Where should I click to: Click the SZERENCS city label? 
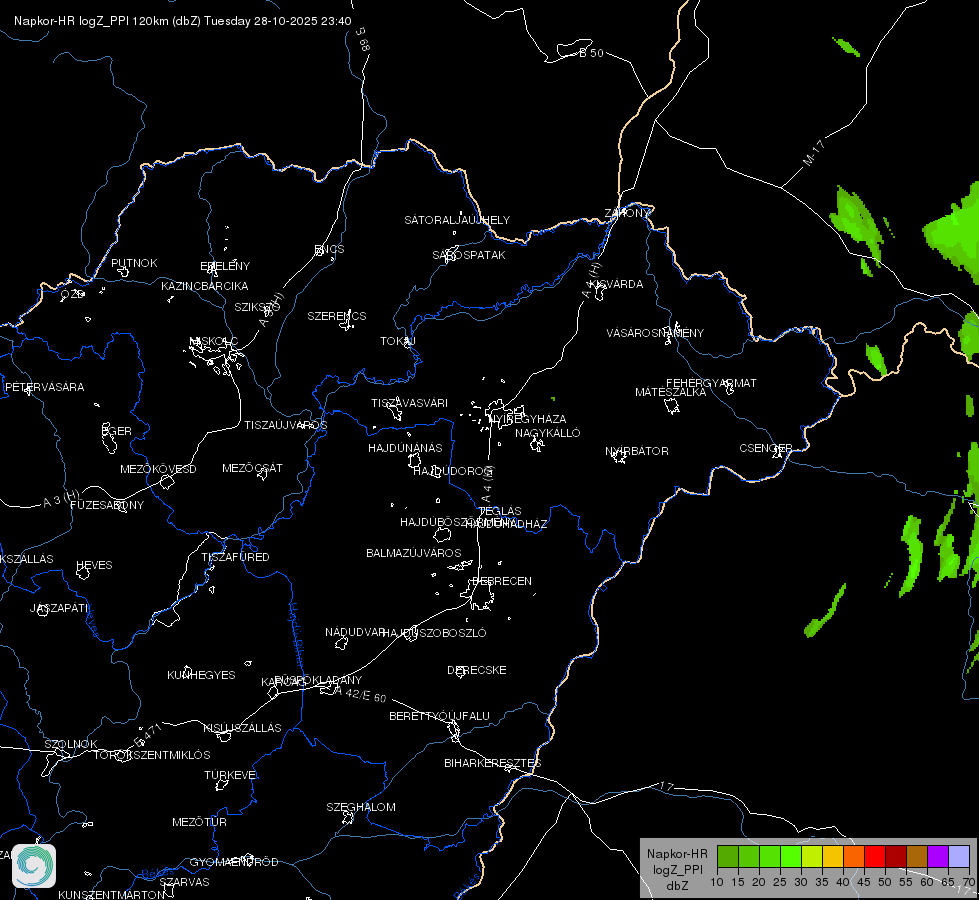click(x=337, y=316)
